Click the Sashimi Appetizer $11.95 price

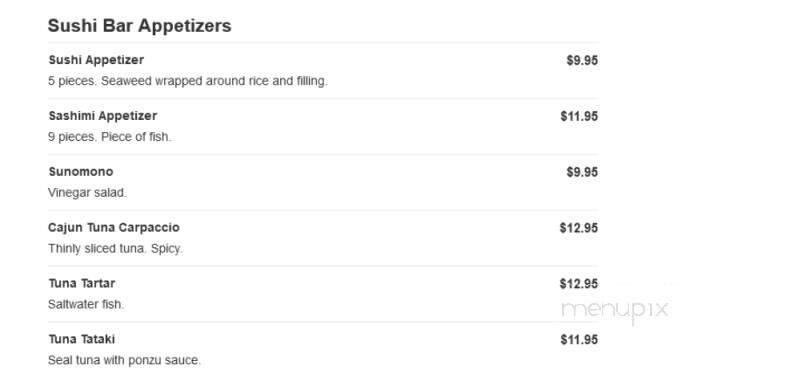point(579,116)
